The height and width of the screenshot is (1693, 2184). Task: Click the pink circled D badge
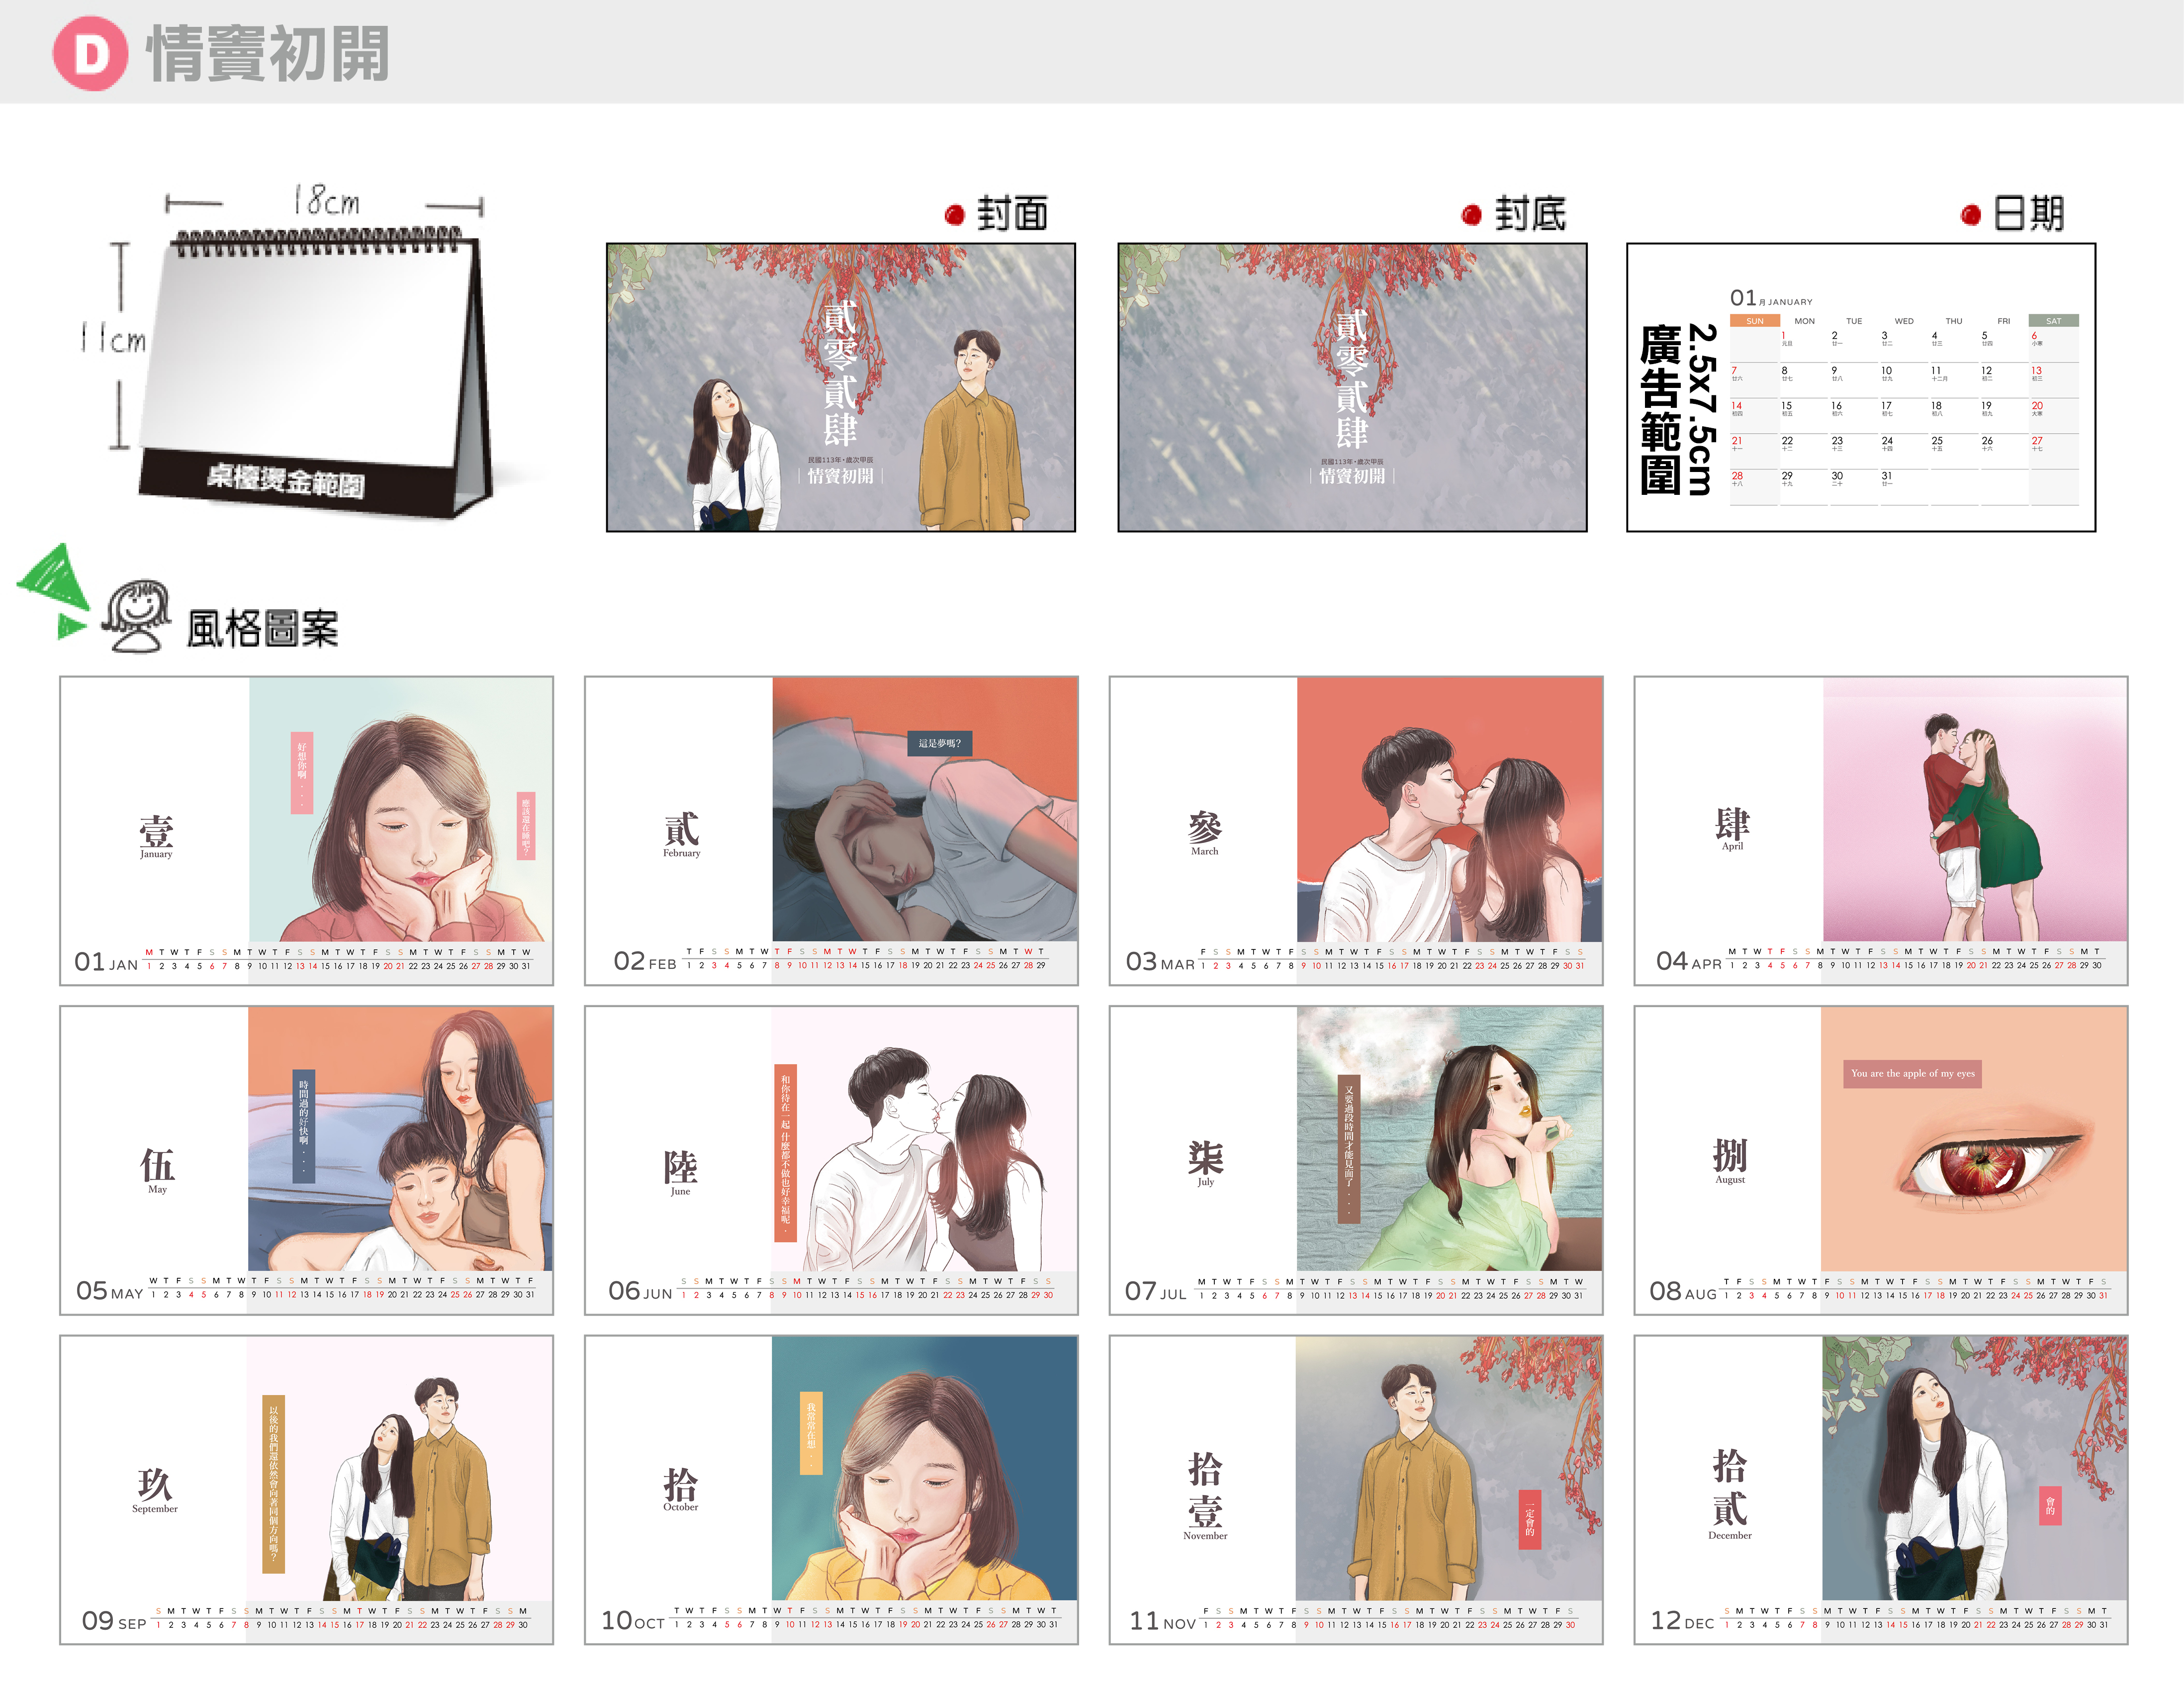[x=90, y=53]
